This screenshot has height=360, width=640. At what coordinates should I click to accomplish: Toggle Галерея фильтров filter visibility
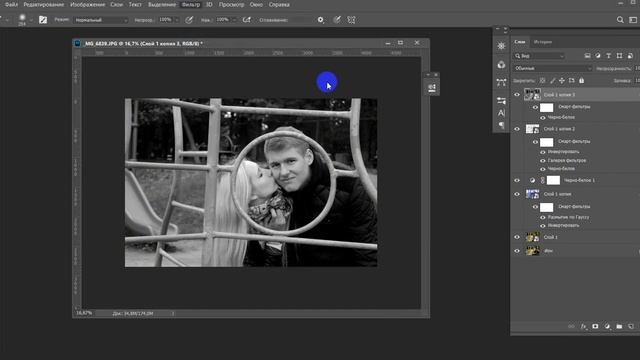pos(543,161)
